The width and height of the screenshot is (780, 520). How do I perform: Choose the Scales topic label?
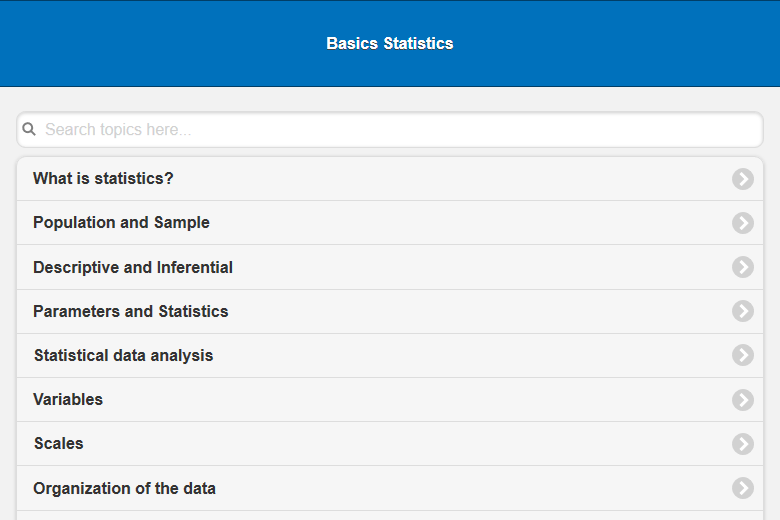coord(59,444)
